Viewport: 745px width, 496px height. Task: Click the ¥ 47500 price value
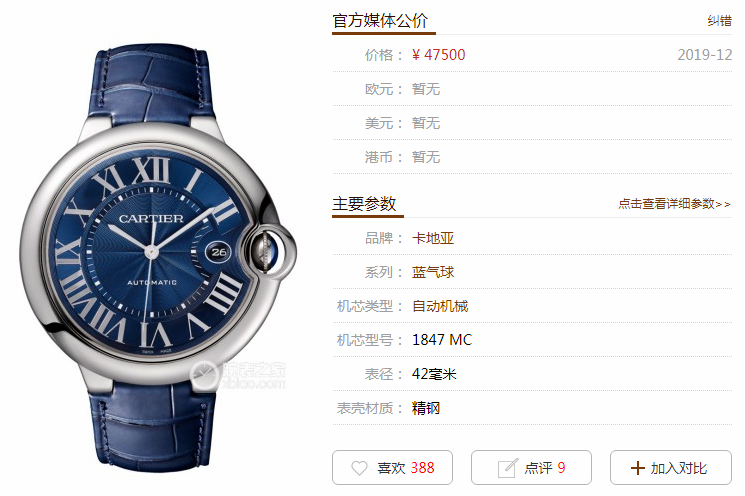click(x=439, y=55)
